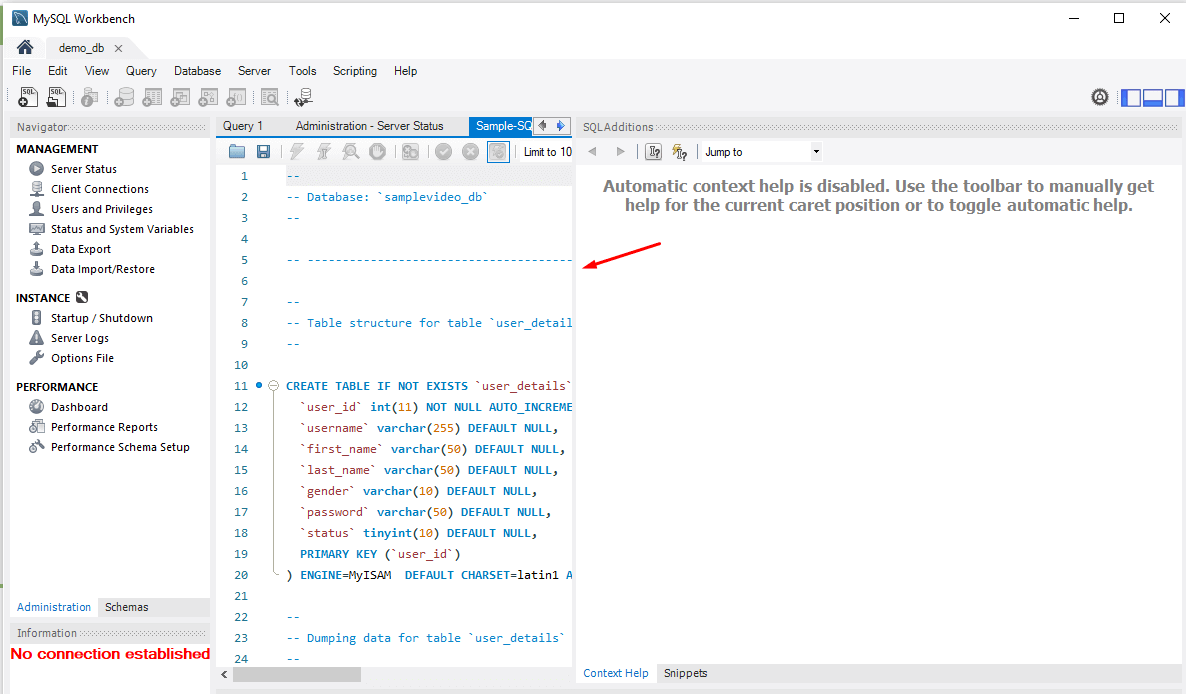Viewport: 1186px width, 694px height.
Task: Switch to the Schemas tab
Action: point(126,607)
